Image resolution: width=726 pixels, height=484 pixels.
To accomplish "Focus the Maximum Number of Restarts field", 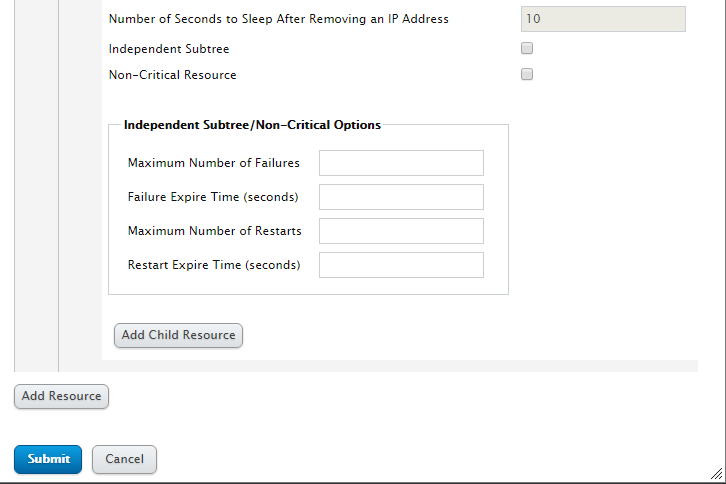I will [401, 231].
